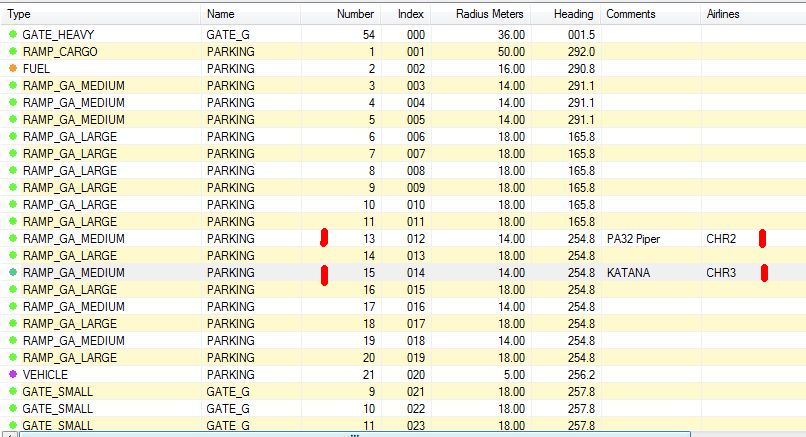This screenshot has width=806, height=437.
Task: Sort by the Radius Meters column header
Action: click(x=481, y=14)
